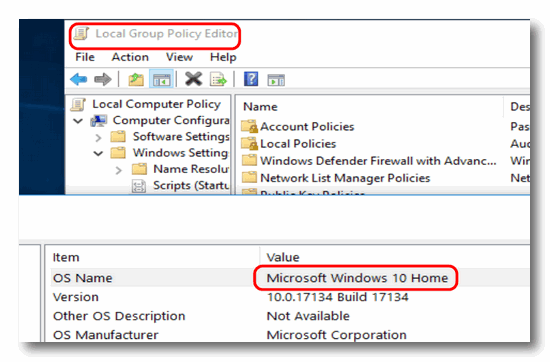The height and width of the screenshot is (362, 550).
Task: Open Windows Defender Firewall with Advanced entry
Action: point(378,160)
